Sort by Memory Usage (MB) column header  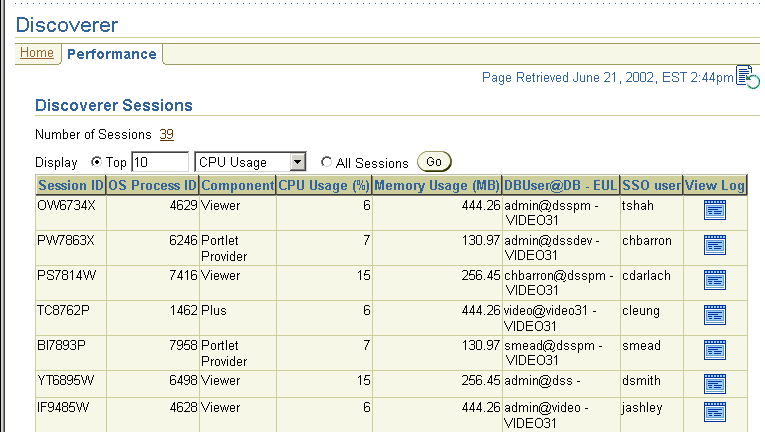pyautogui.click(x=437, y=185)
